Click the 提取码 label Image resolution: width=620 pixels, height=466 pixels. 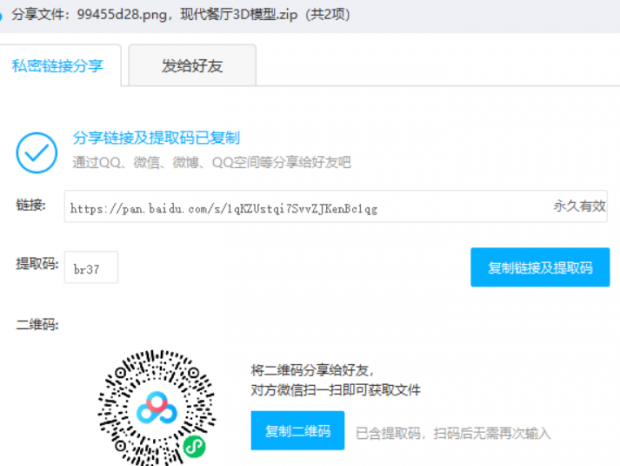[37, 264]
